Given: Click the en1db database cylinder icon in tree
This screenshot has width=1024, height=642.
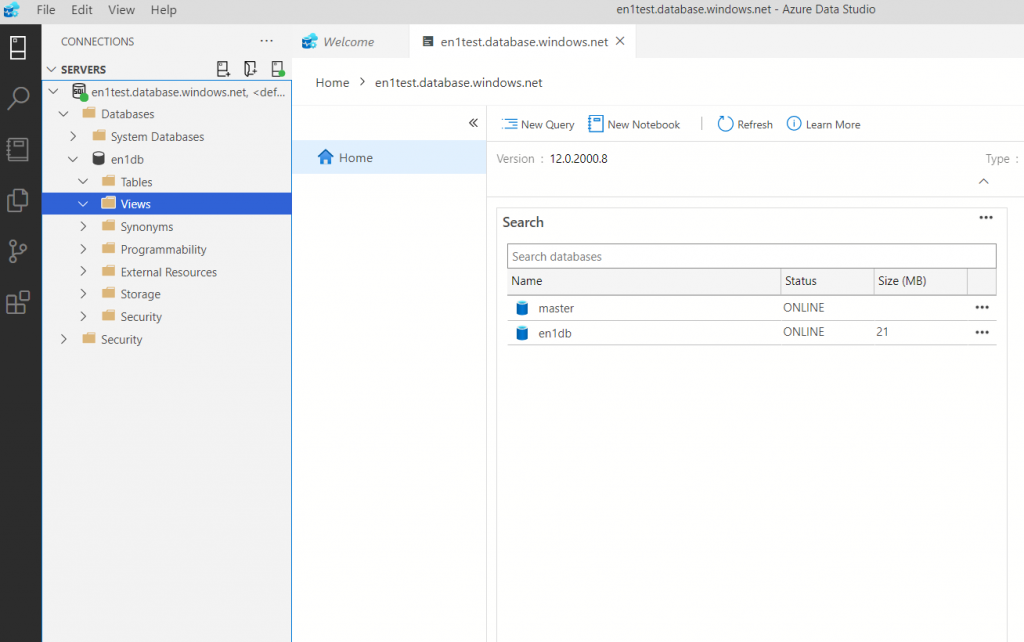Looking at the screenshot, I should pos(99,159).
